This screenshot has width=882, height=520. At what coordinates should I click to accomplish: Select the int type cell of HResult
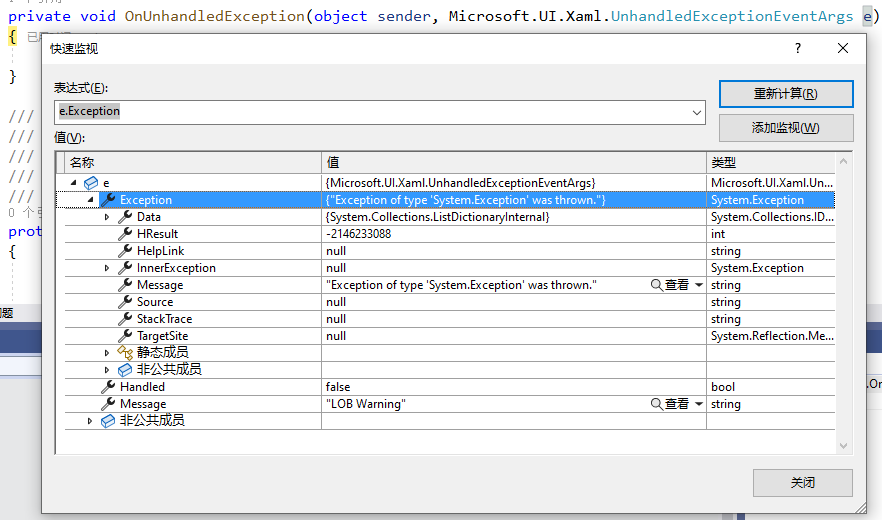771,234
